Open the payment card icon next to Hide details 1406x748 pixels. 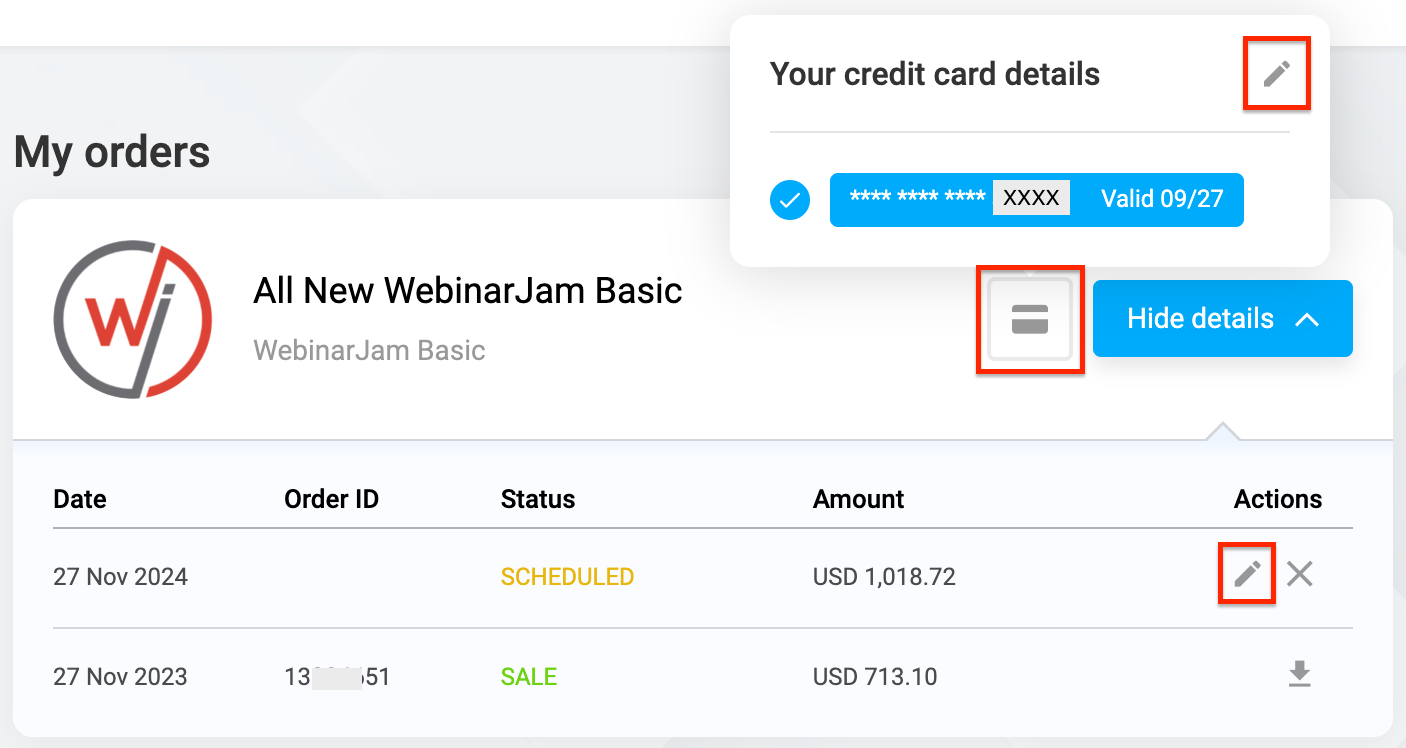click(x=1030, y=318)
